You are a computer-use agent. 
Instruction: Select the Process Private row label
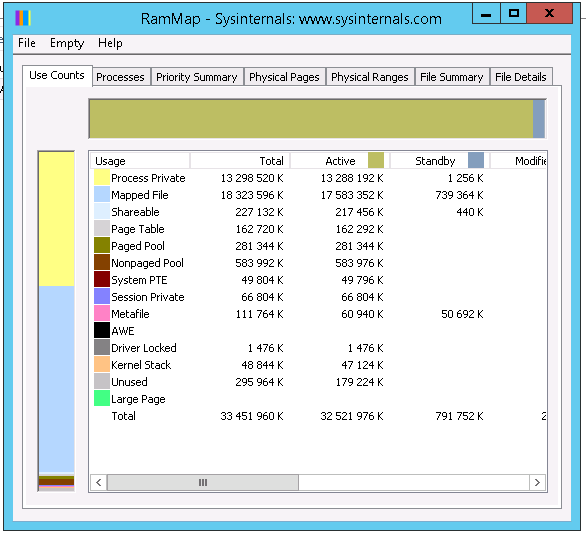click(148, 178)
